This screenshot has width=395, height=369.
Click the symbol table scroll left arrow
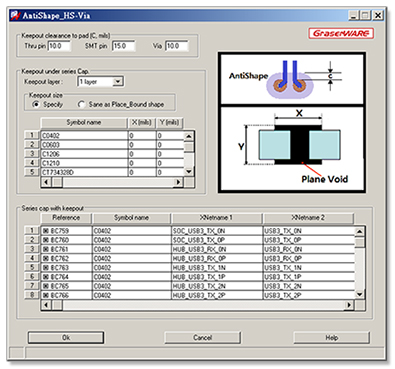pyautogui.click(x=46, y=182)
